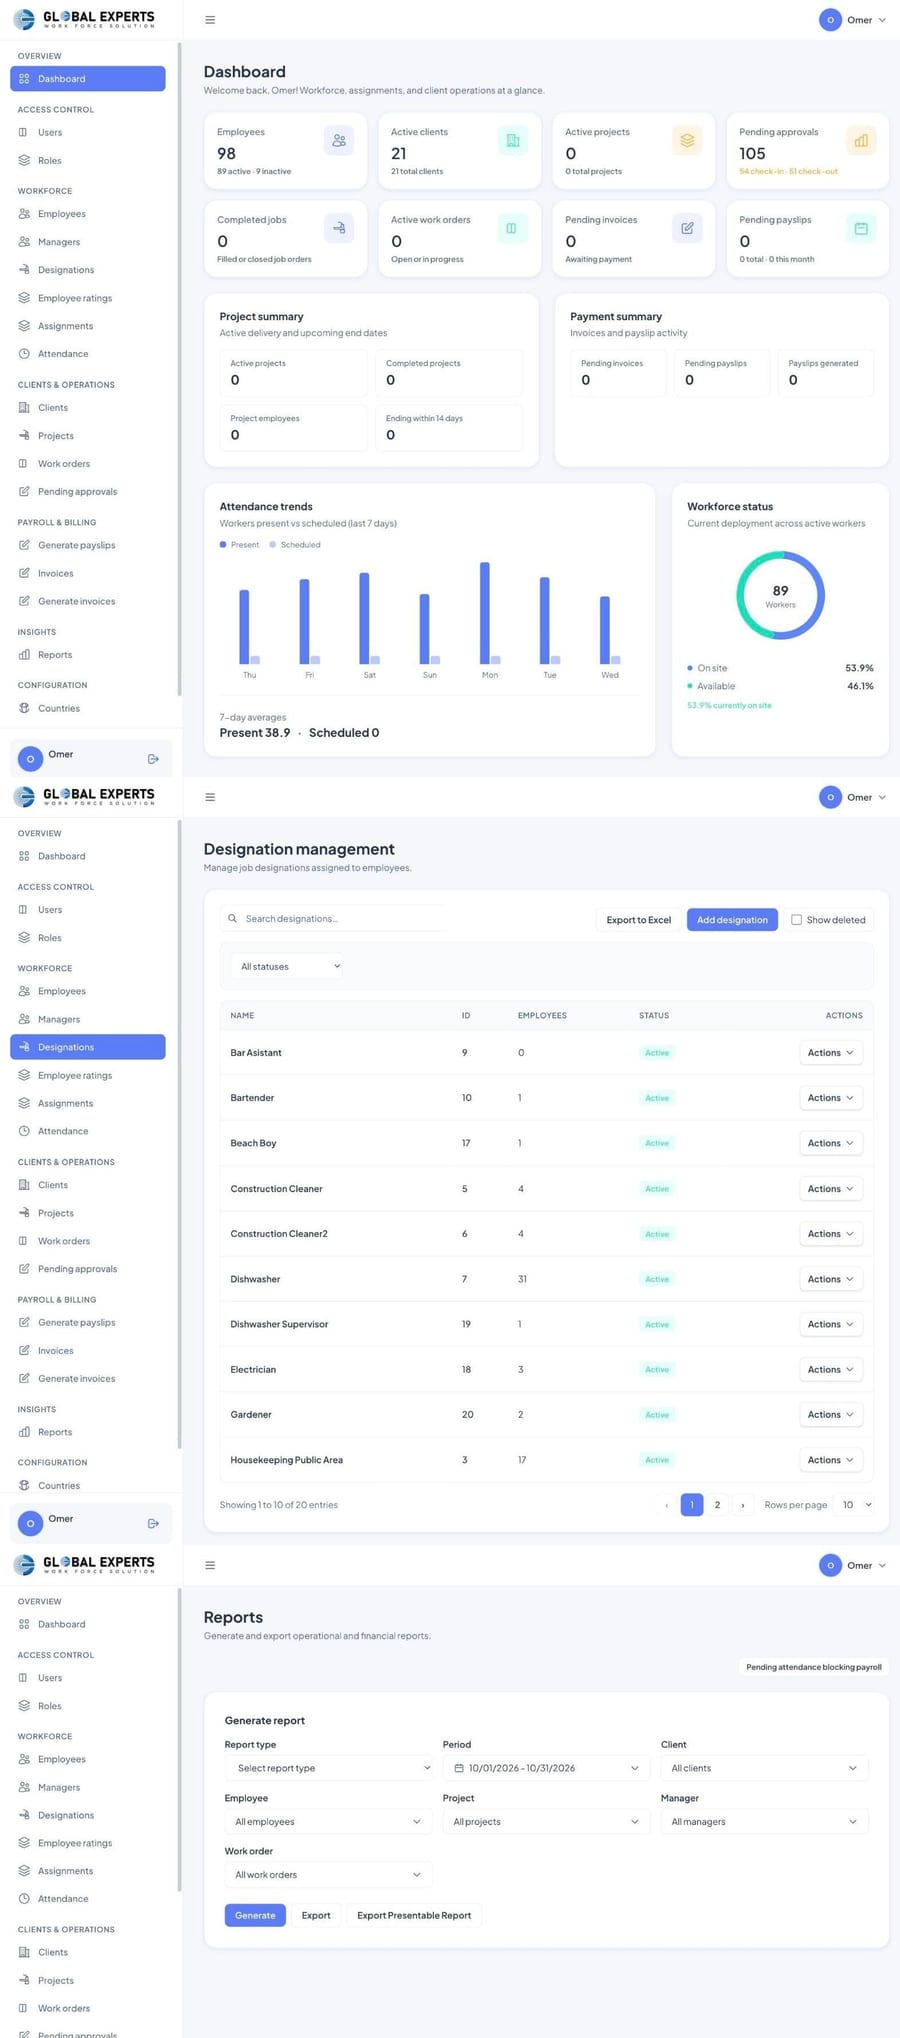Open the All statuses filter dropdown
The width and height of the screenshot is (900, 2038).
(287, 966)
